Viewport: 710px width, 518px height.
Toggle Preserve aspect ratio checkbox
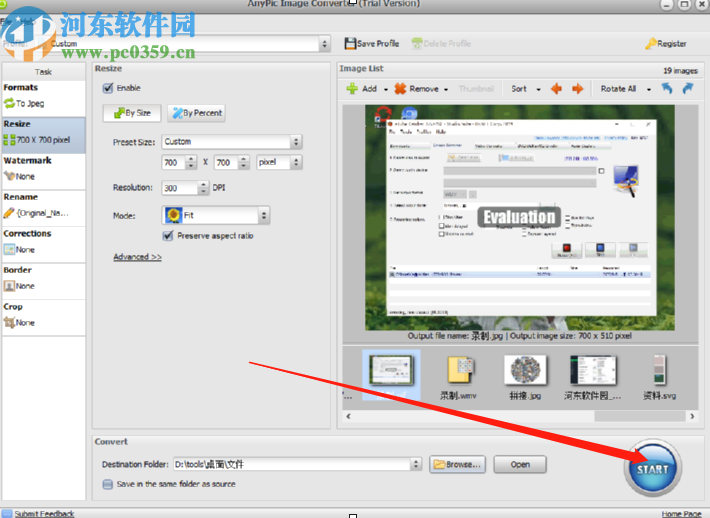[x=168, y=235]
